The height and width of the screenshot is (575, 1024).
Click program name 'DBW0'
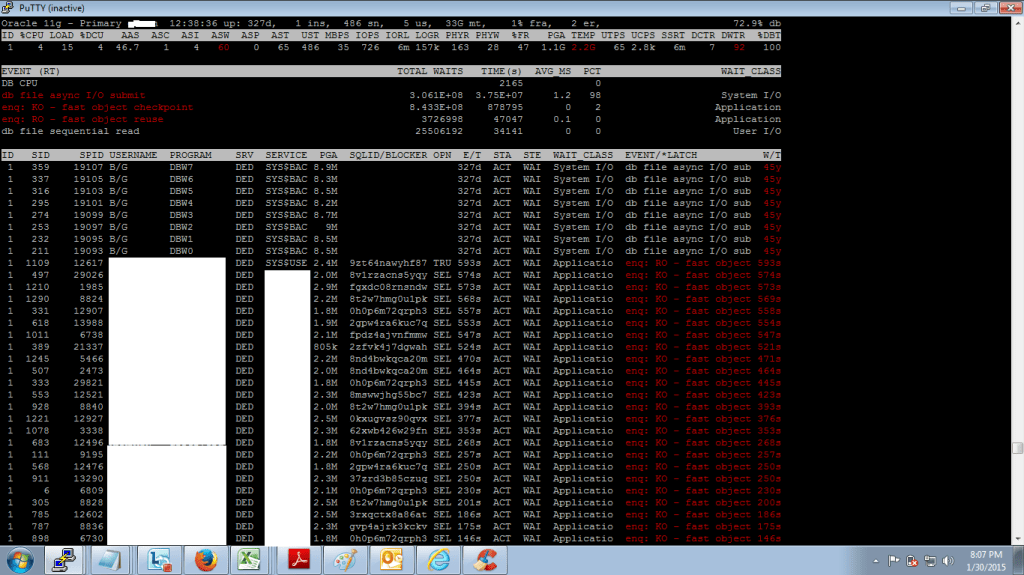coord(182,251)
